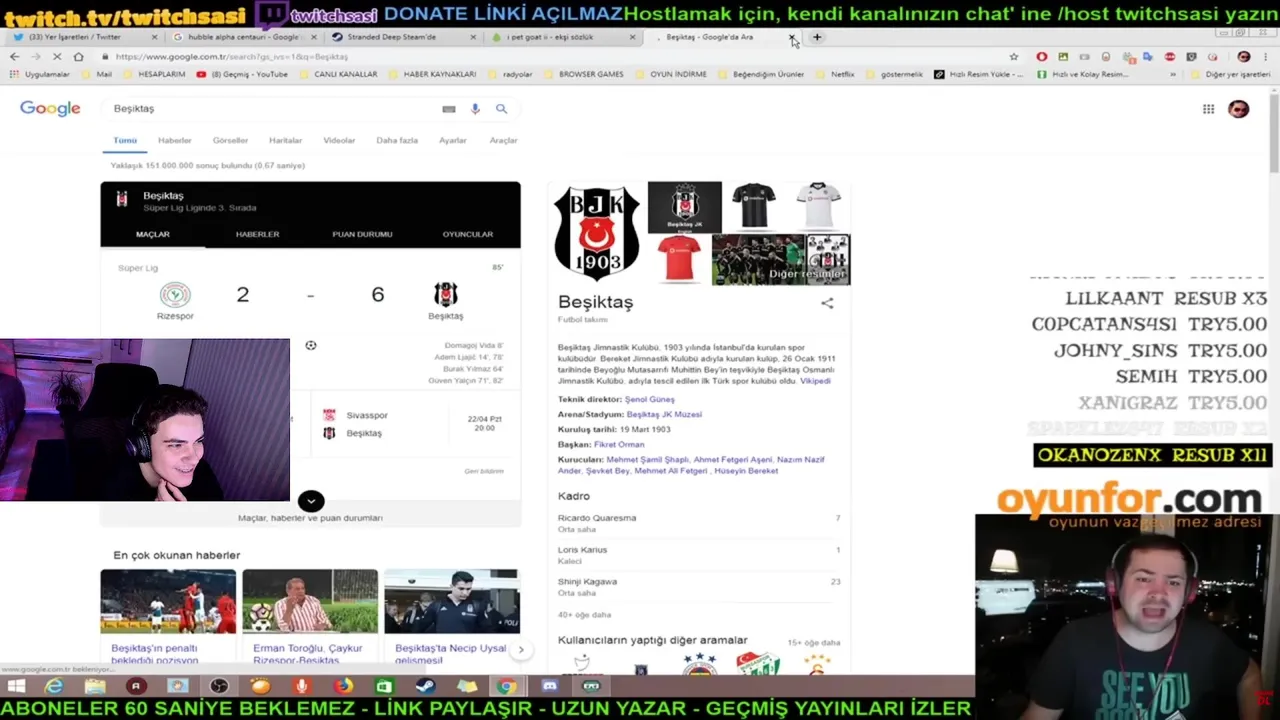1280x720 pixels.
Task: Click the Opera extension icon in toolbar
Action: [x=1041, y=57]
